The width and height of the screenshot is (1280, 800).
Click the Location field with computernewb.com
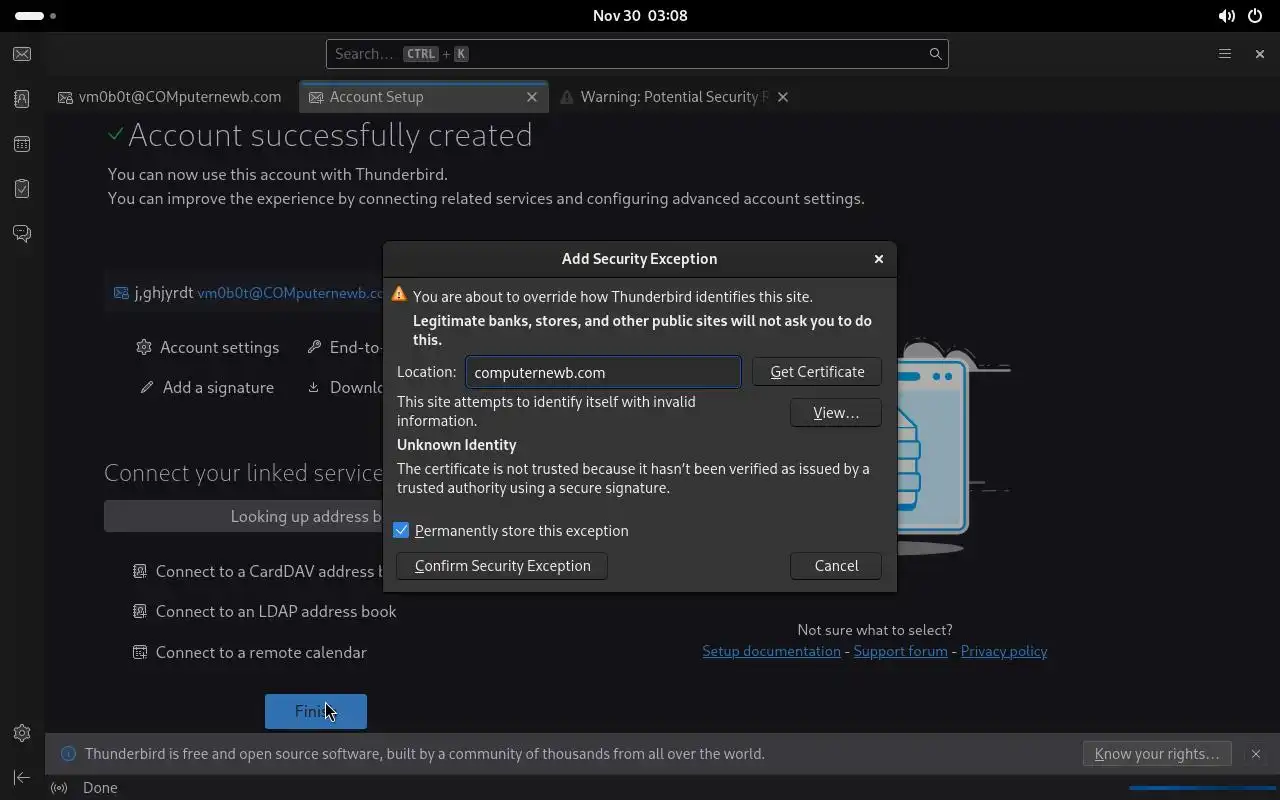coord(603,372)
